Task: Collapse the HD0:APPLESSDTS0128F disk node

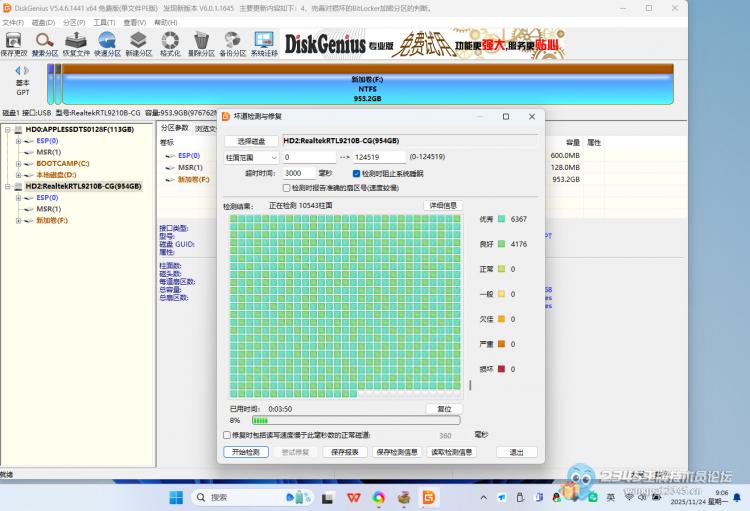Action: coord(7,129)
